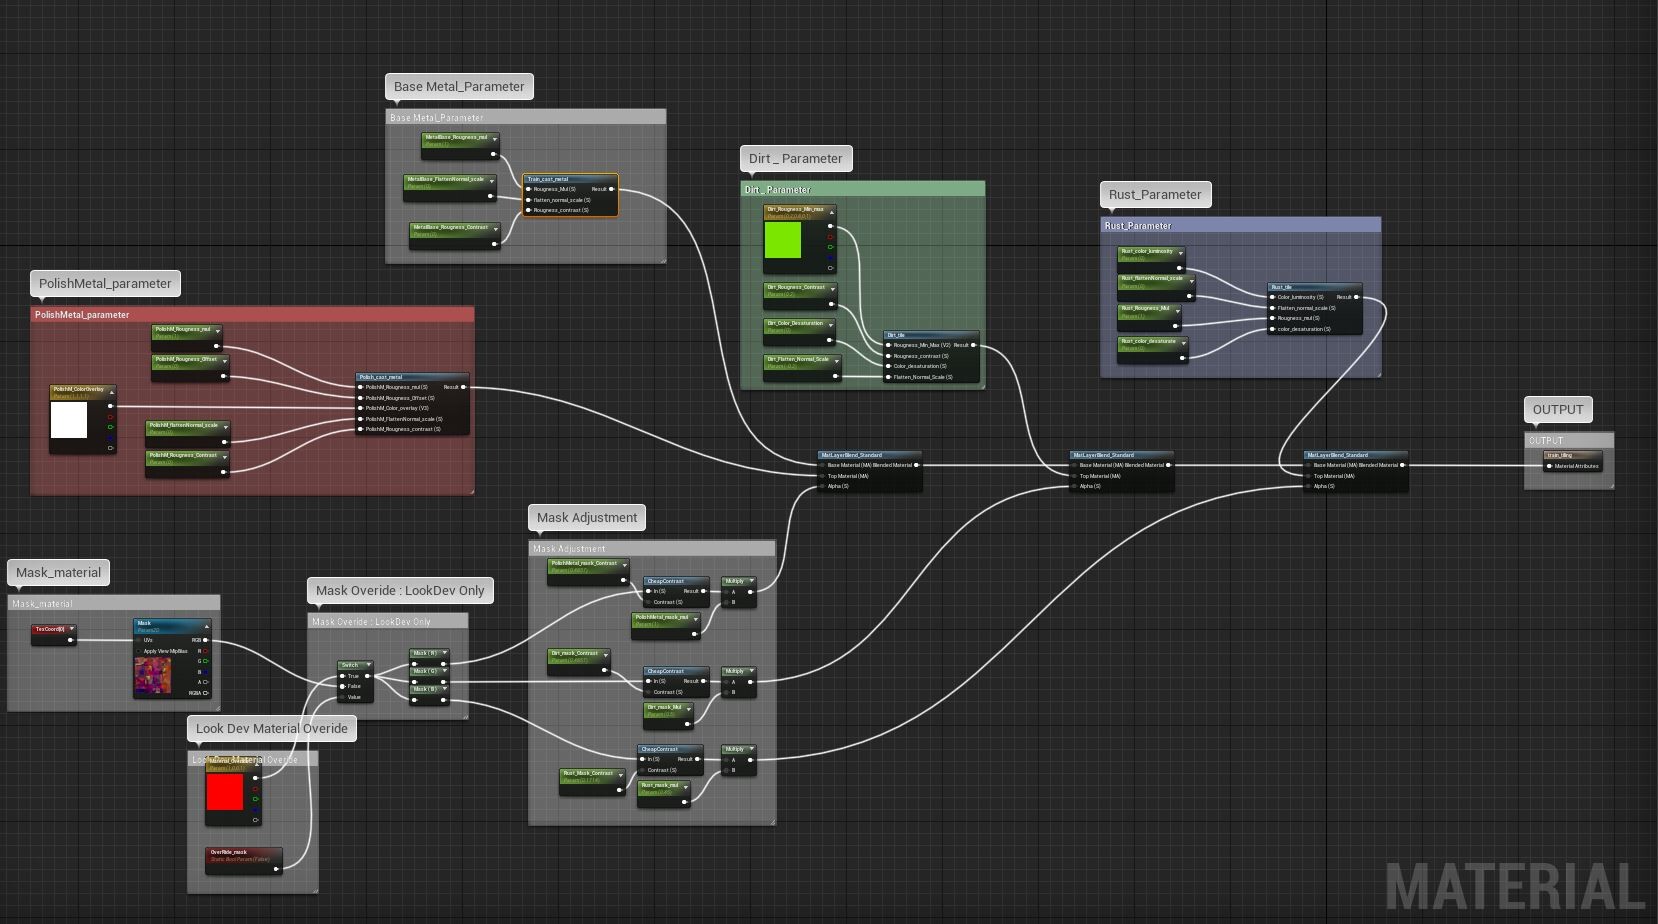This screenshot has height=924, width=1658.
Task: Click the Dirt_tile node Result output pin
Action: pos(973,345)
